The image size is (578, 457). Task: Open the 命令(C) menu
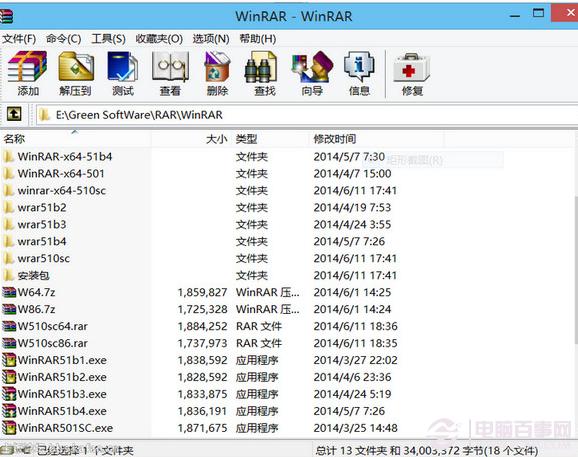pos(63,39)
